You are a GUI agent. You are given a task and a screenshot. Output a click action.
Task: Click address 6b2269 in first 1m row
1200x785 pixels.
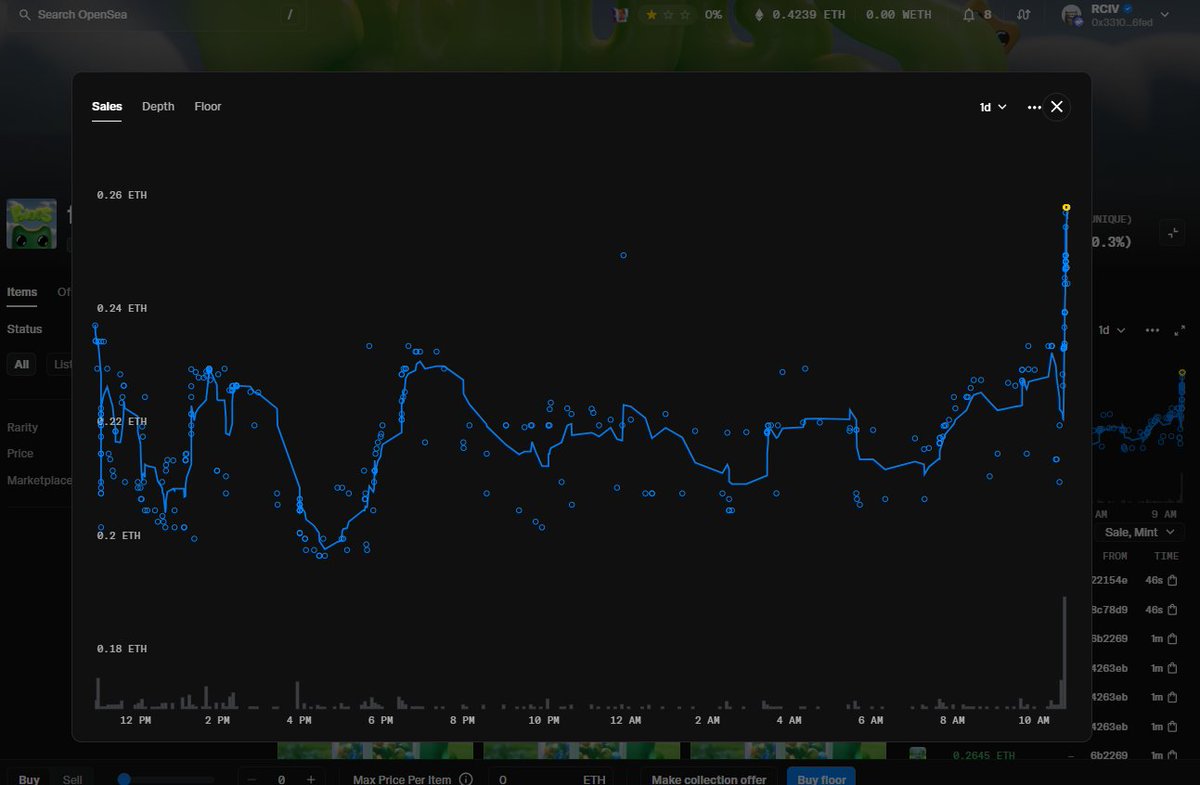1109,638
